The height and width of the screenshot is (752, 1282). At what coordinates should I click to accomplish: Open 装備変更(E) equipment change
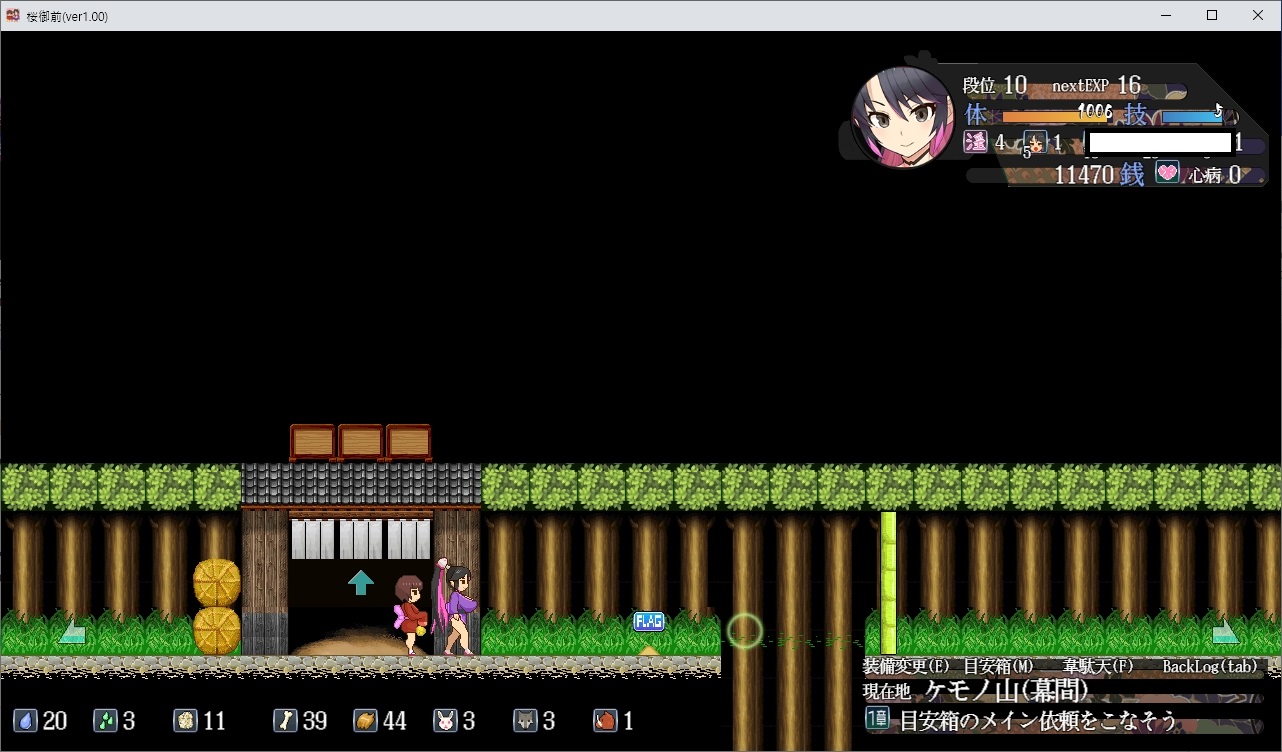click(x=907, y=666)
